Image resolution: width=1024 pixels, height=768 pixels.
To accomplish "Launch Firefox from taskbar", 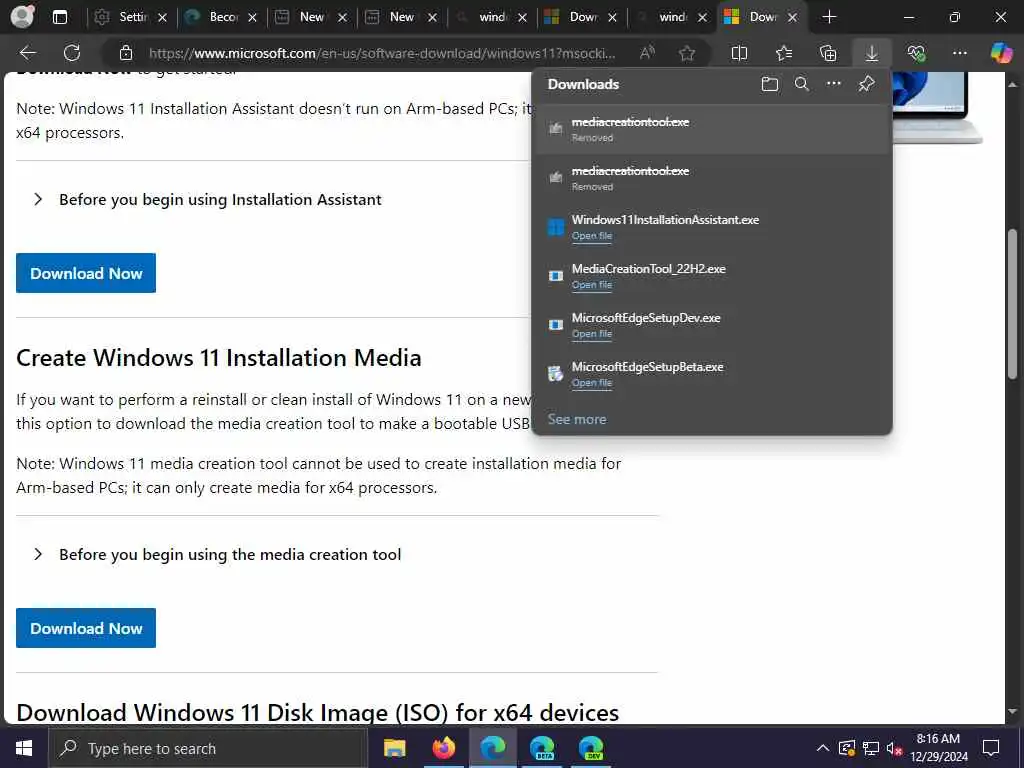I will point(443,748).
